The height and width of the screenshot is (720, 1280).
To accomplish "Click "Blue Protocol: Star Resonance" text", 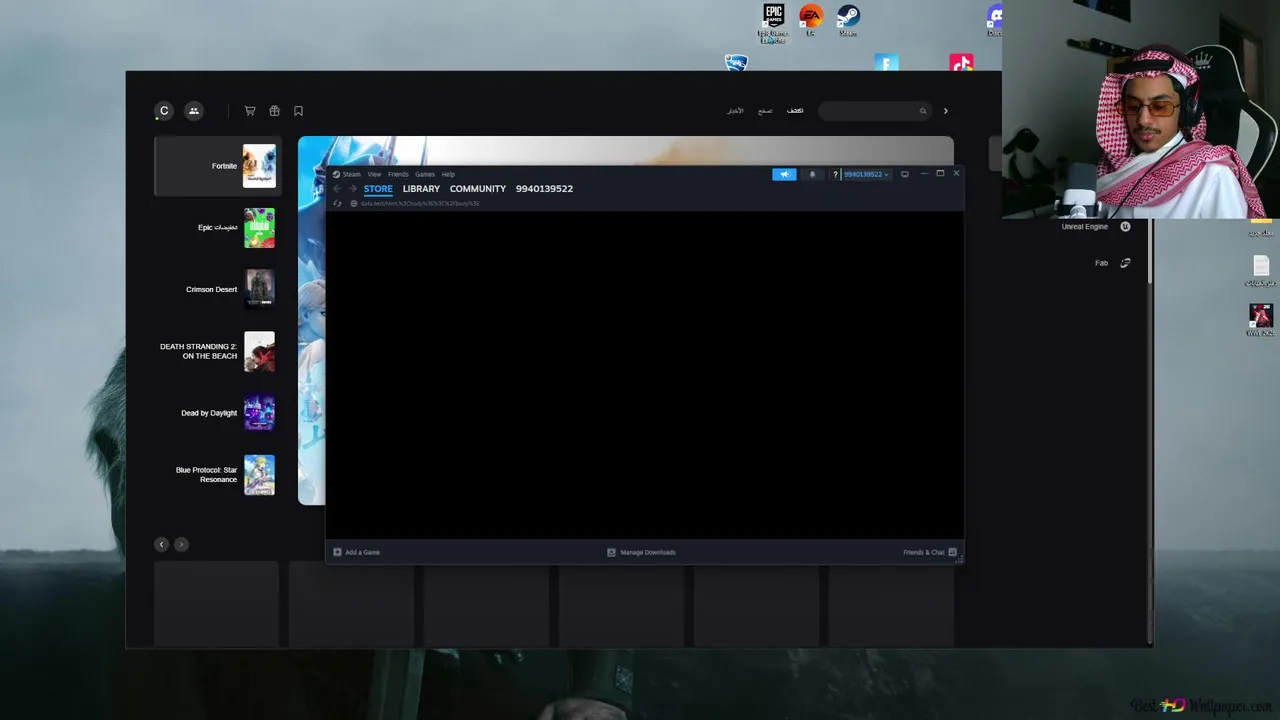I will [x=206, y=475].
